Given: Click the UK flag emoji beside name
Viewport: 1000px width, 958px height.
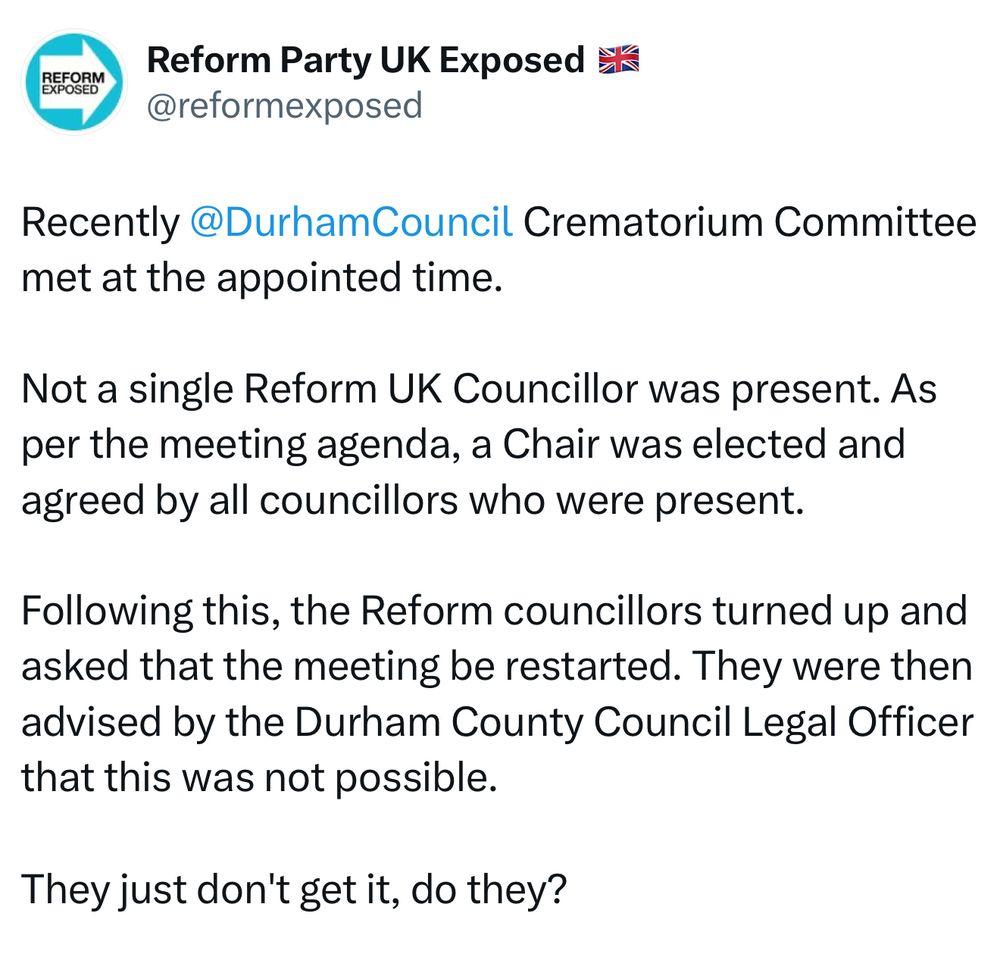Looking at the screenshot, I should pyautogui.click(x=619, y=59).
